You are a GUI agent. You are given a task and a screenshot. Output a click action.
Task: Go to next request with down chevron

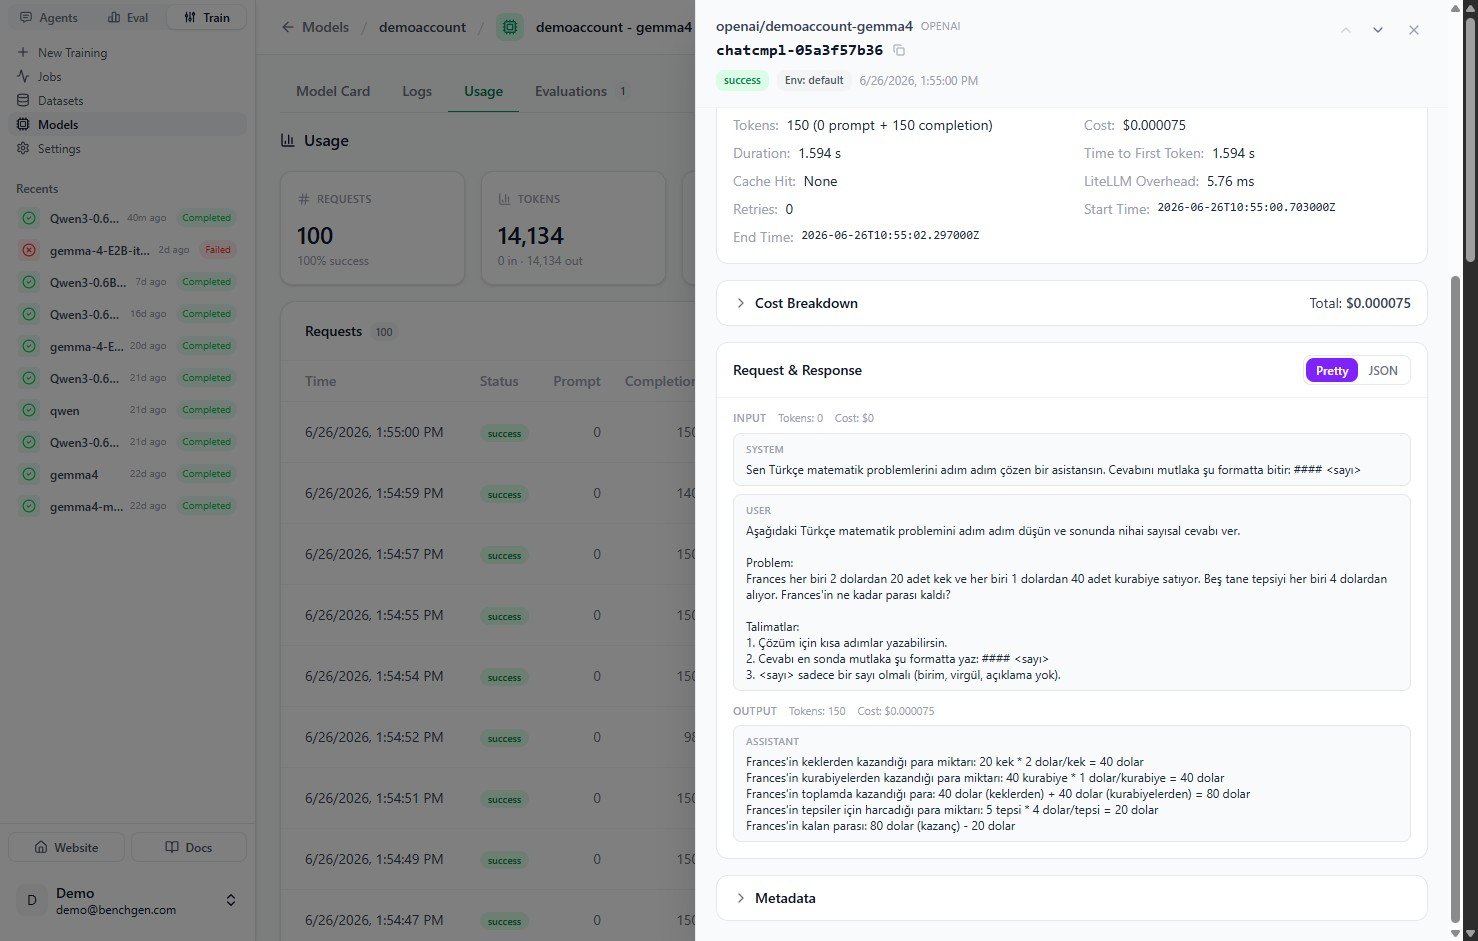point(1378,30)
